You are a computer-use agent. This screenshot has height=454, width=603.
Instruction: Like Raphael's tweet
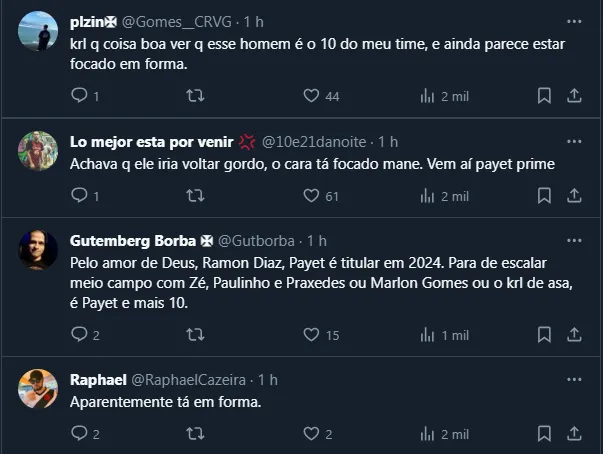pyautogui.click(x=311, y=434)
